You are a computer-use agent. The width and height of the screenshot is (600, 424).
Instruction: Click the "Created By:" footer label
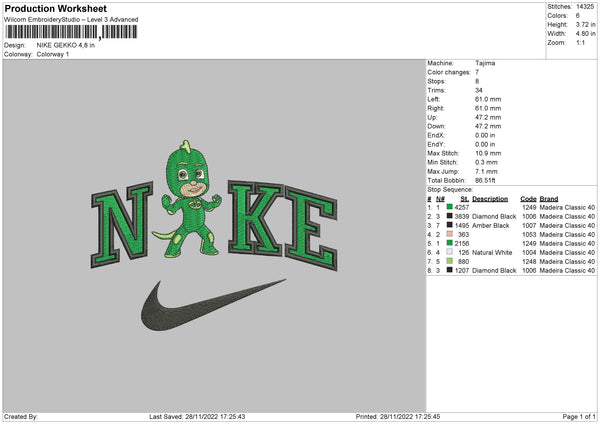[21, 417]
